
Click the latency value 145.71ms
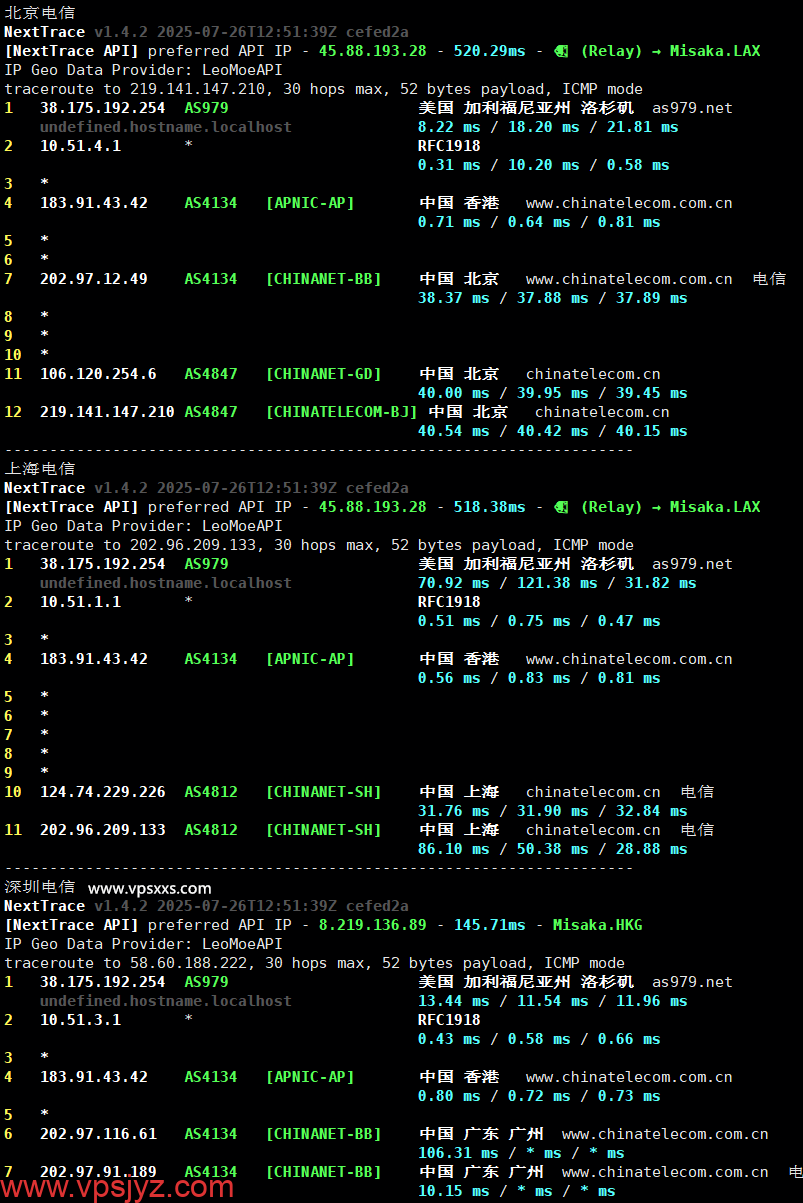pos(489,925)
